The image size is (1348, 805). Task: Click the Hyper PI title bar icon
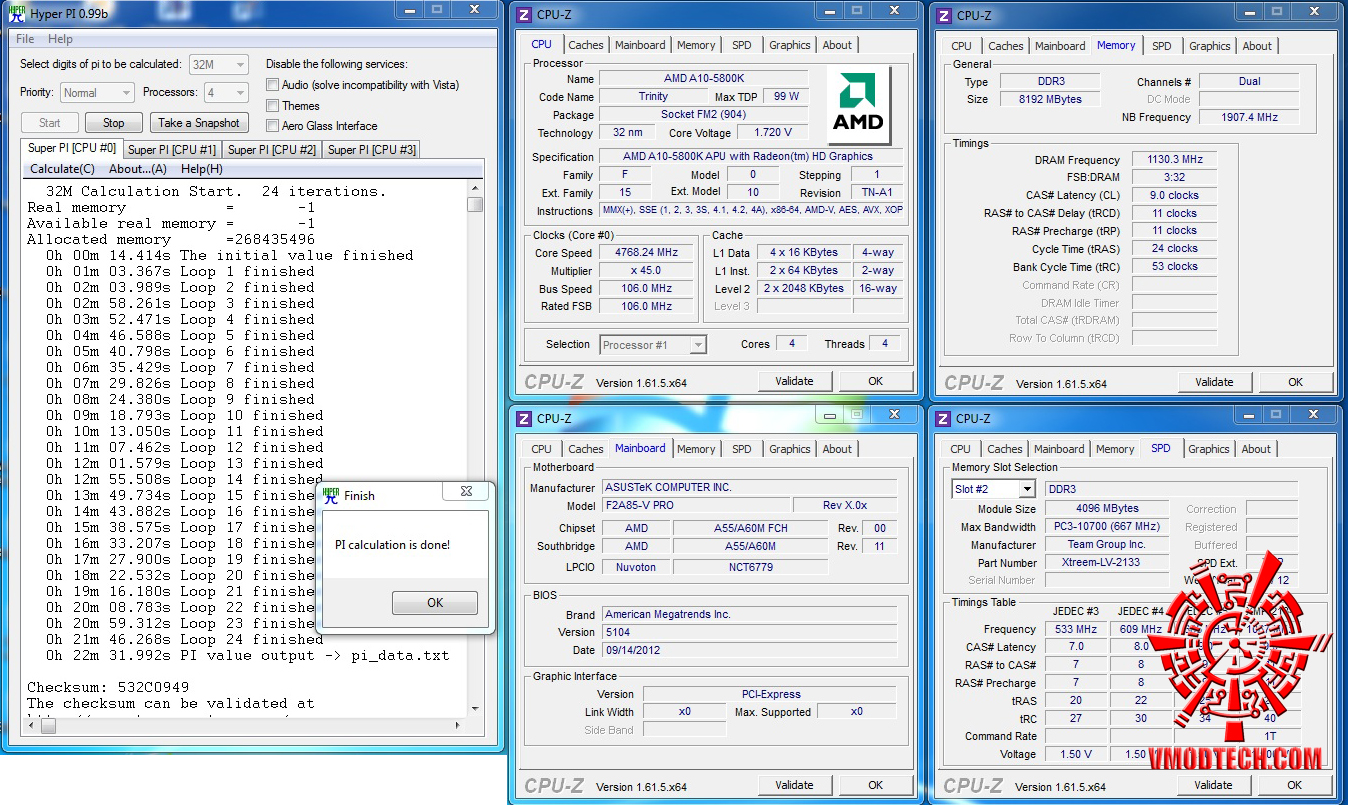pos(16,16)
